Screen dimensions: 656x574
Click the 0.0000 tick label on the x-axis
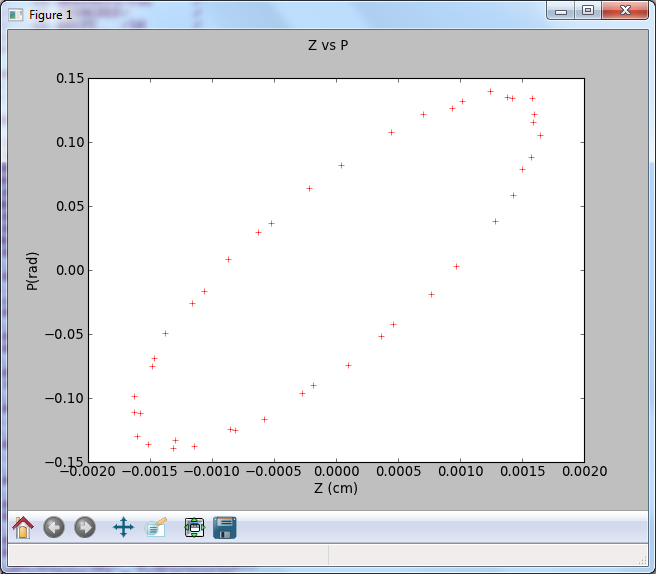point(336,471)
